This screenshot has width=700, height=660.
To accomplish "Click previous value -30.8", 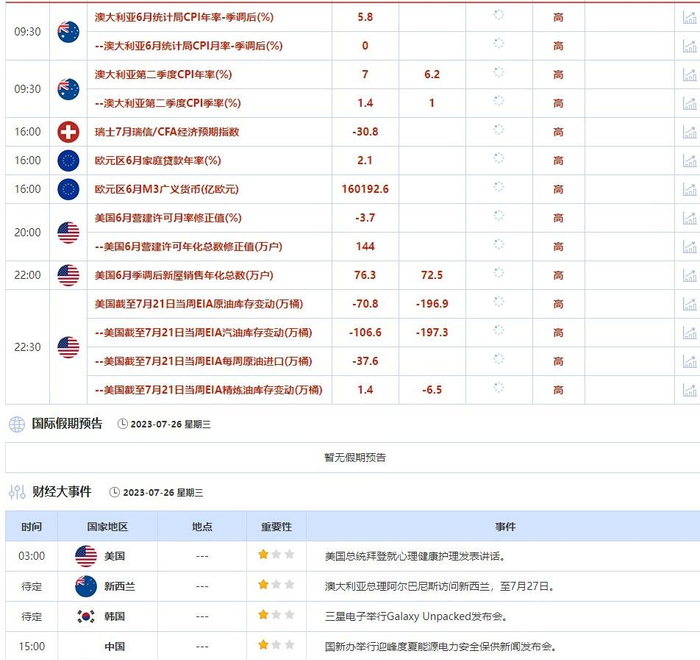I will 365,132.
